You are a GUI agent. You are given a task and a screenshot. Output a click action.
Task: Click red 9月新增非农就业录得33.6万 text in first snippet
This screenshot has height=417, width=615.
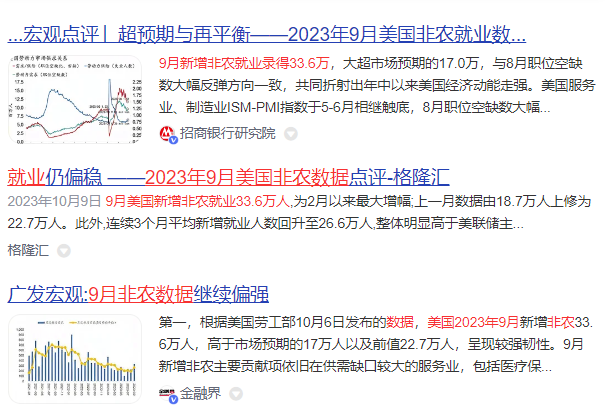coord(232,62)
